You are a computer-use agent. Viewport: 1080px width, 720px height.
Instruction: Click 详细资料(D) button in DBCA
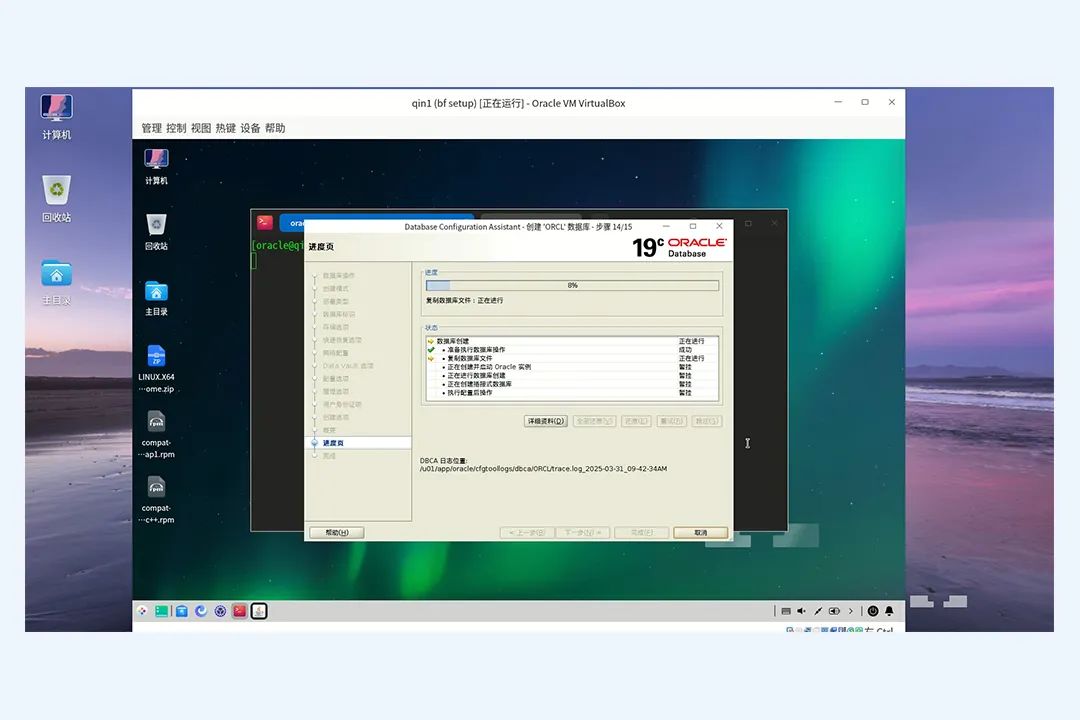click(x=546, y=421)
